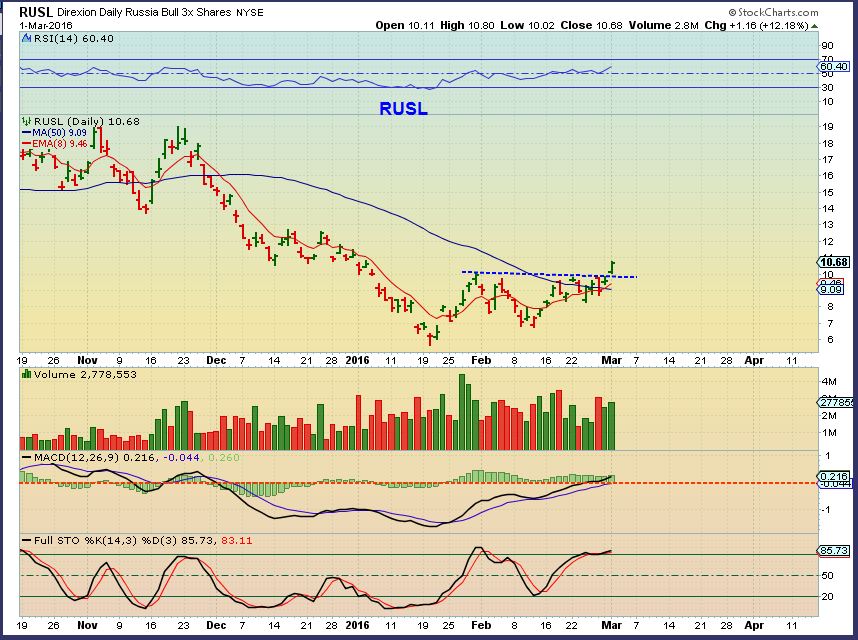Image resolution: width=858 pixels, height=640 pixels.
Task: Click the 9.09 moving average price tag
Action: tap(831, 289)
